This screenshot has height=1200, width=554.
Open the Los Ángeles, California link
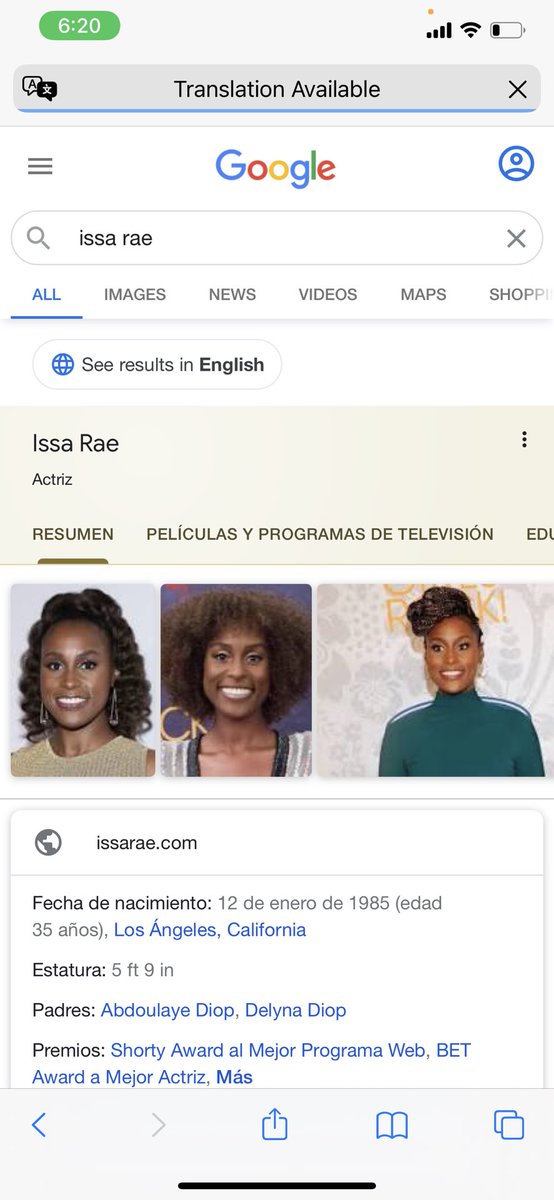pos(210,930)
